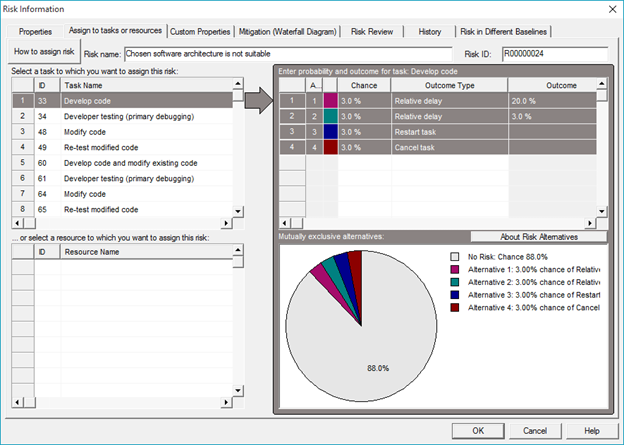Open the History tab
Screen dimensions: 624x445
(x=429, y=31)
